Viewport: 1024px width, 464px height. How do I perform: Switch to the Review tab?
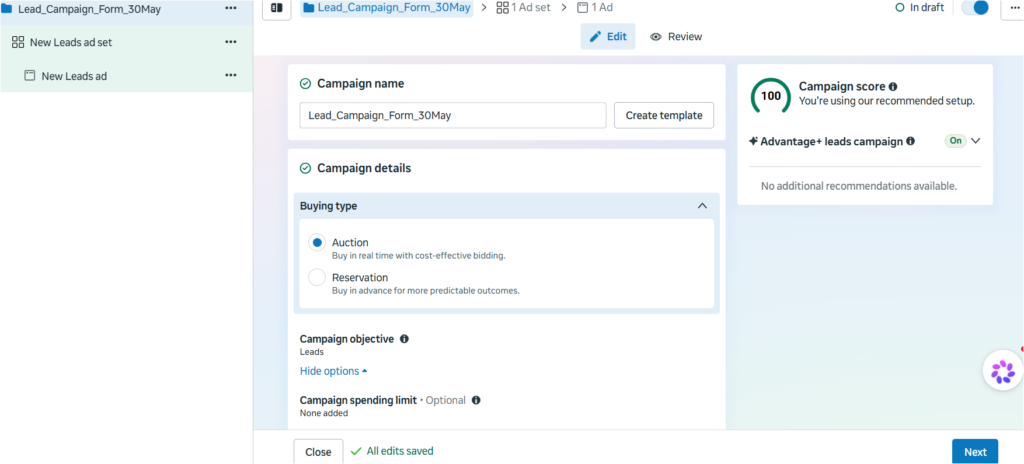click(676, 37)
